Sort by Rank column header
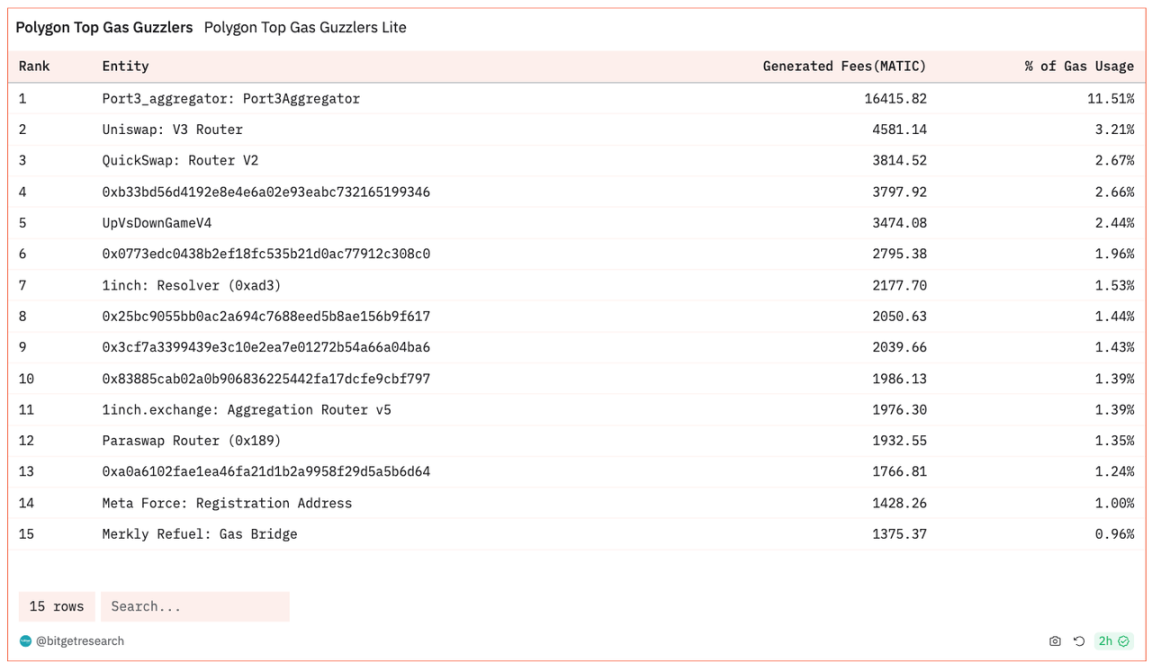1152x671 pixels. 34,66
